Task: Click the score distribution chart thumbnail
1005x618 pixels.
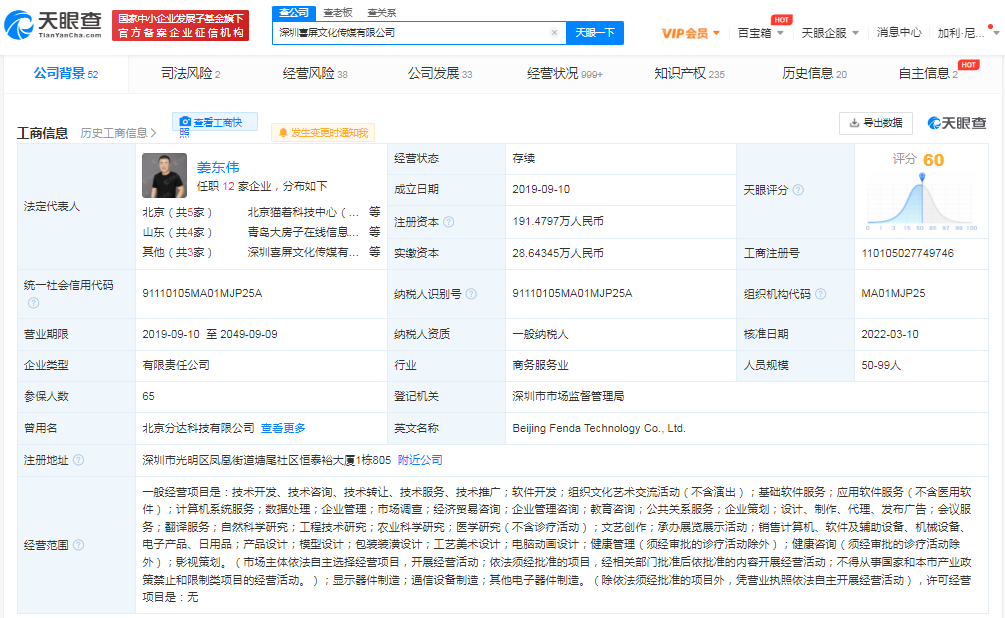Action: (921, 202)
